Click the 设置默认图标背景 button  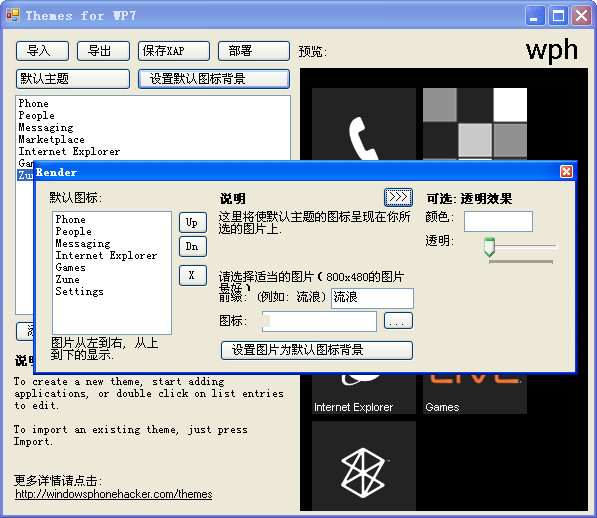point(214,79)
